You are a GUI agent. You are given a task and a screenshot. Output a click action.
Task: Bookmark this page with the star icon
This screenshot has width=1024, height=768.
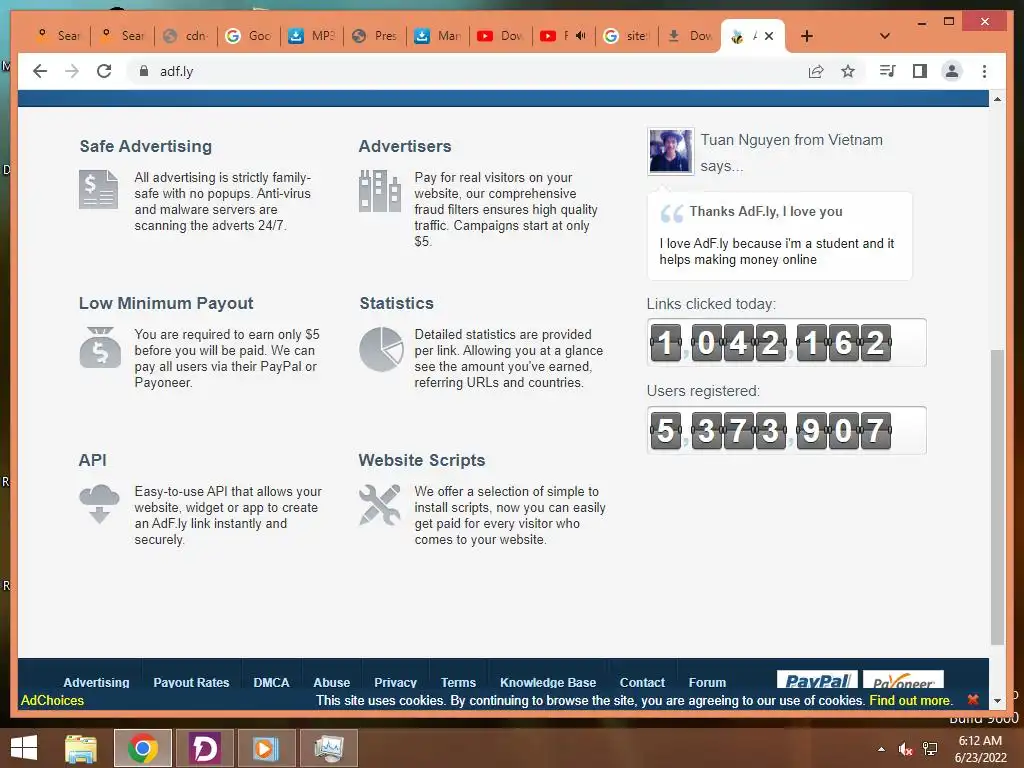[848, 71]
